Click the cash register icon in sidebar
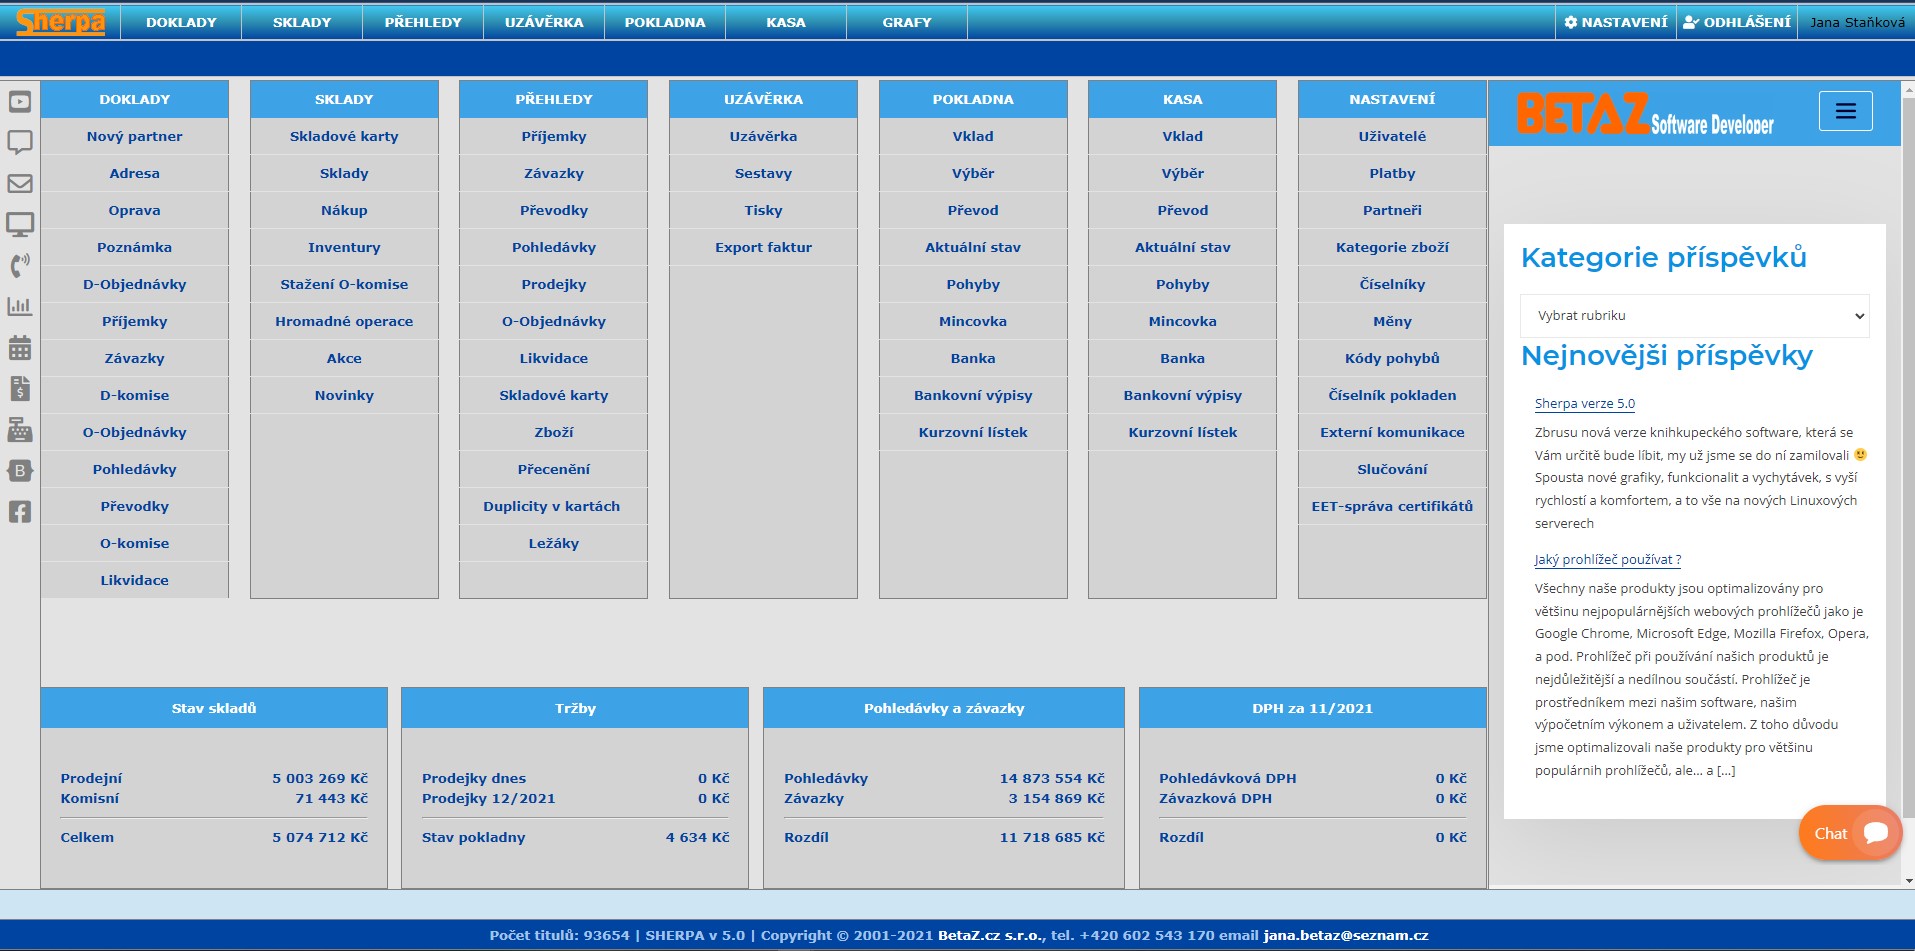 pos(20,430)
